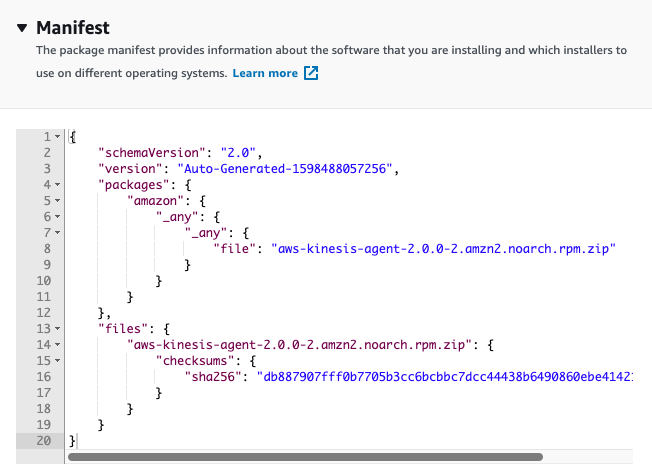Click the sha256 checksum value
This screenshot has height=473, width=652.
coord(445,377)
